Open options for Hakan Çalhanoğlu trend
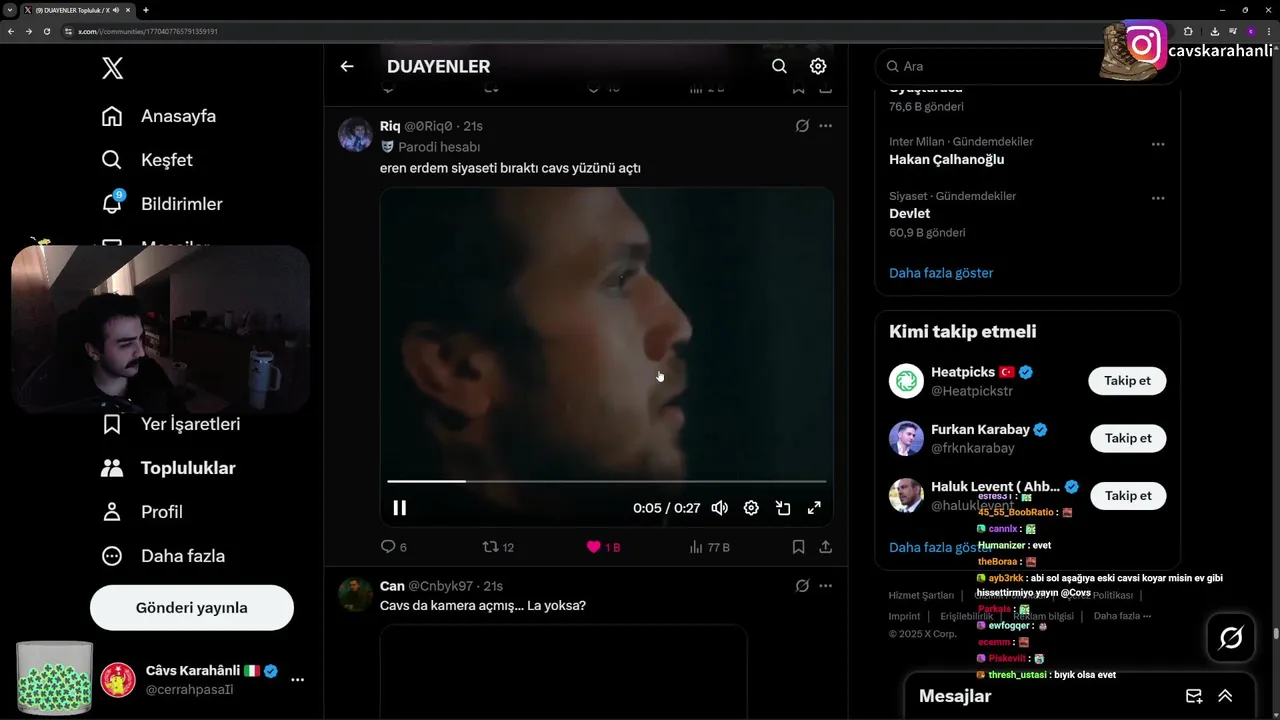The width and height of the screenshot is (1280, 720). pos(1158,144)
